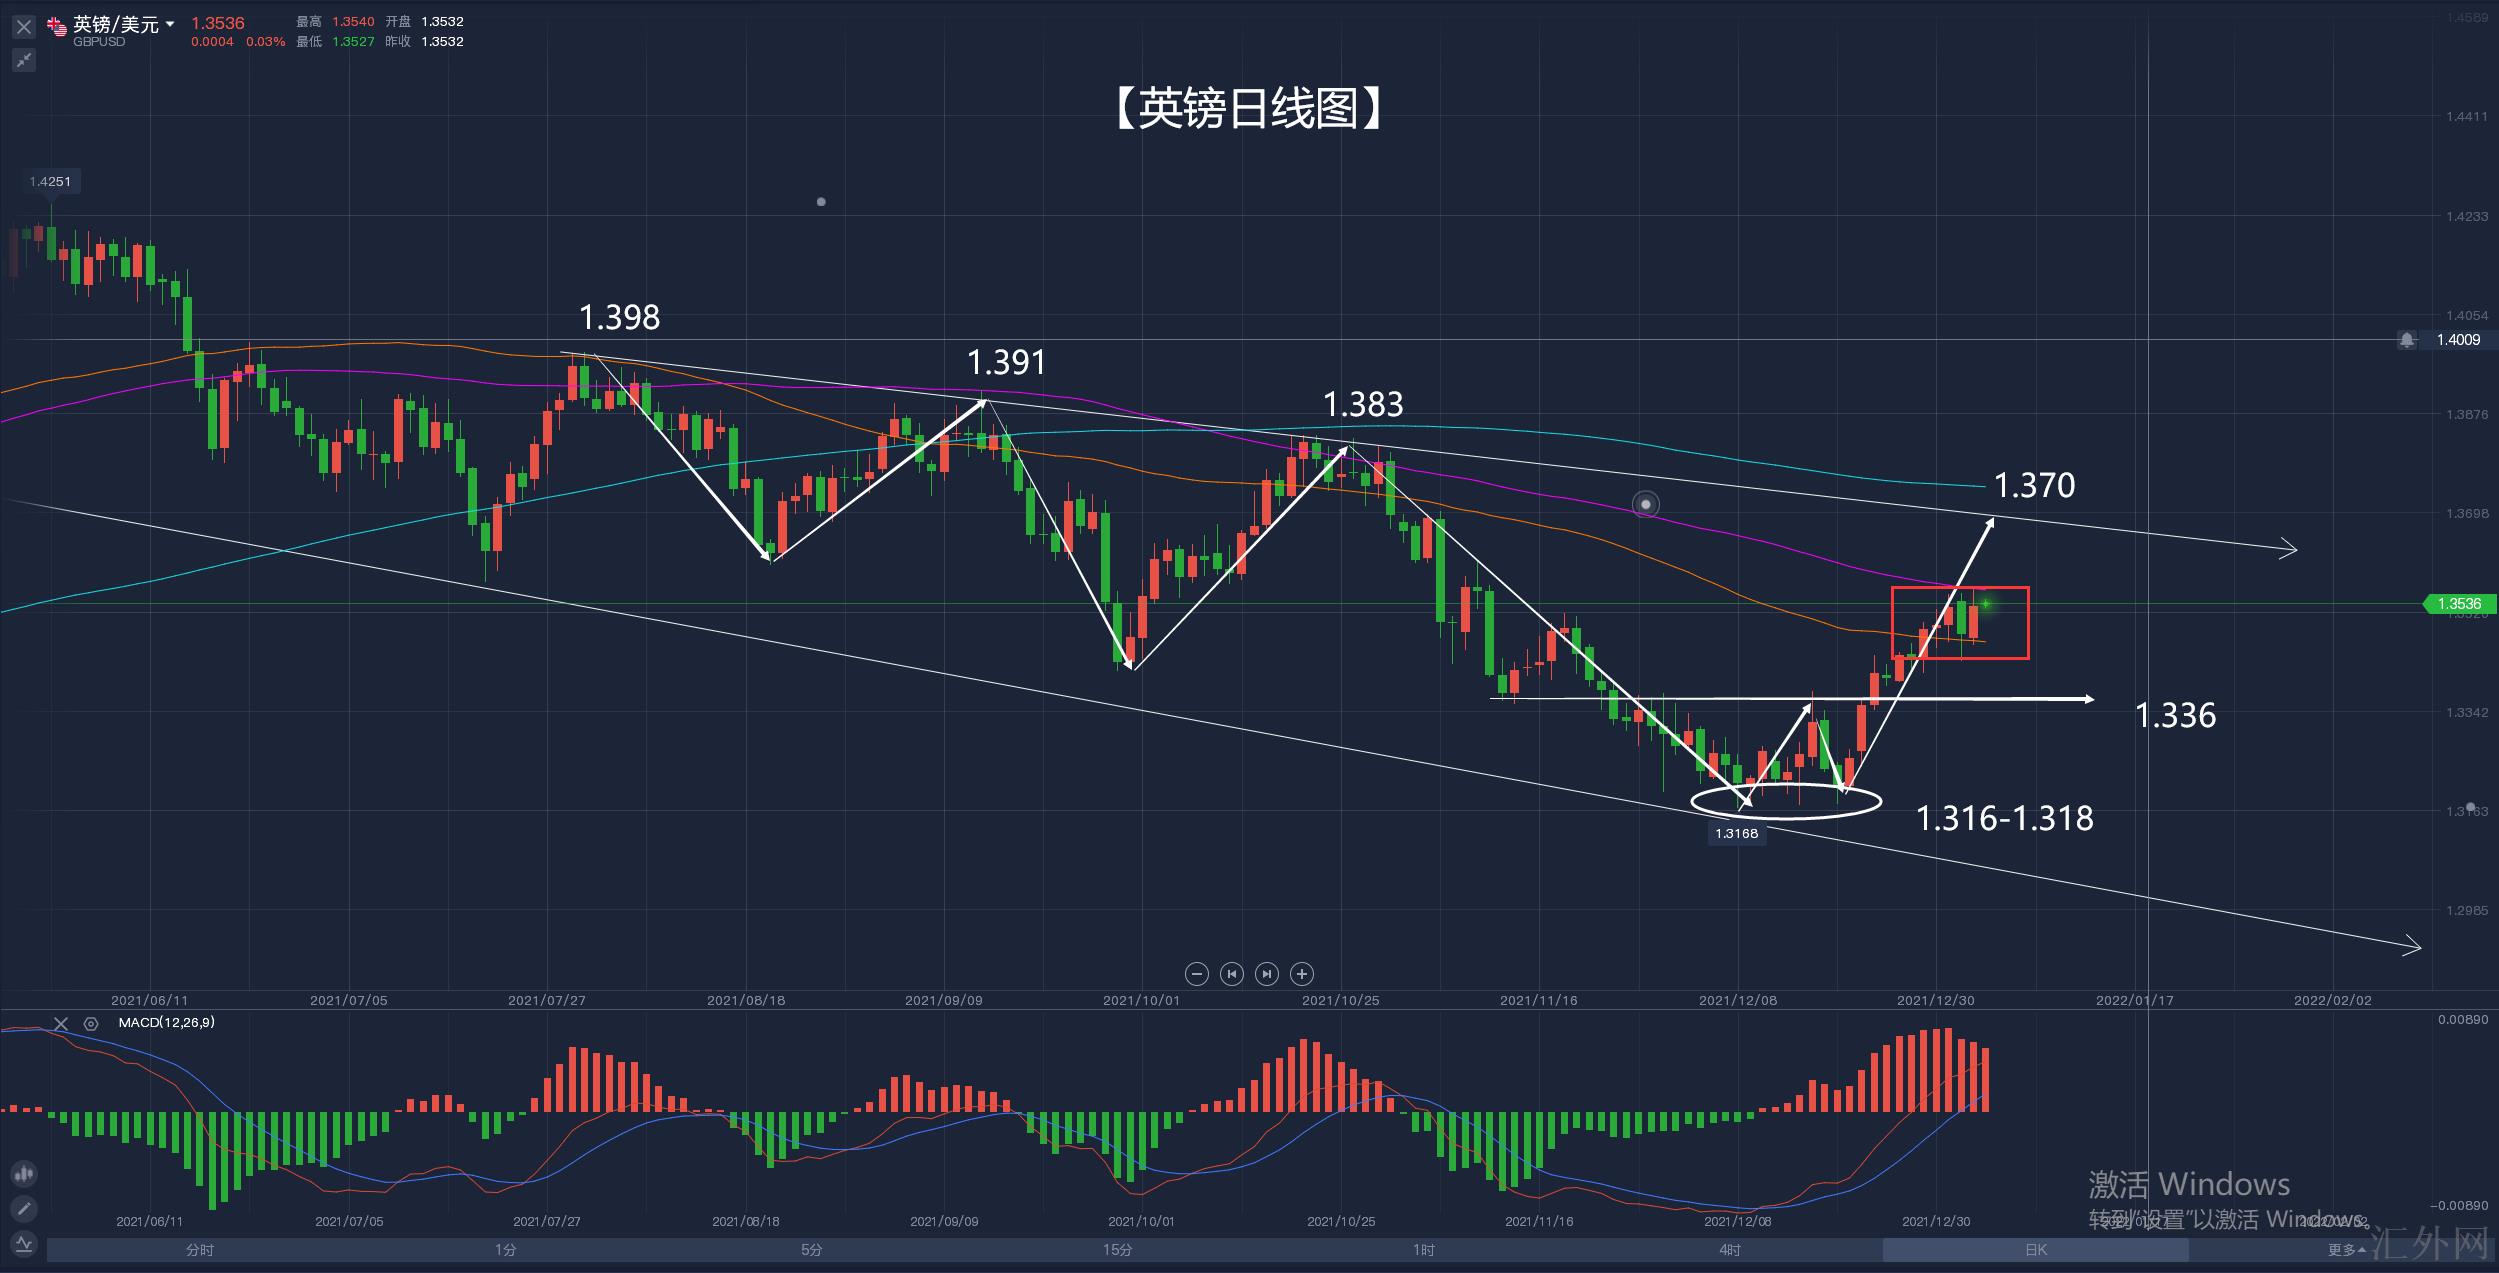Click the MACD(12,26,9) indicator label
Viewport: 2499px width, 1273px height.
point(166,1023)
